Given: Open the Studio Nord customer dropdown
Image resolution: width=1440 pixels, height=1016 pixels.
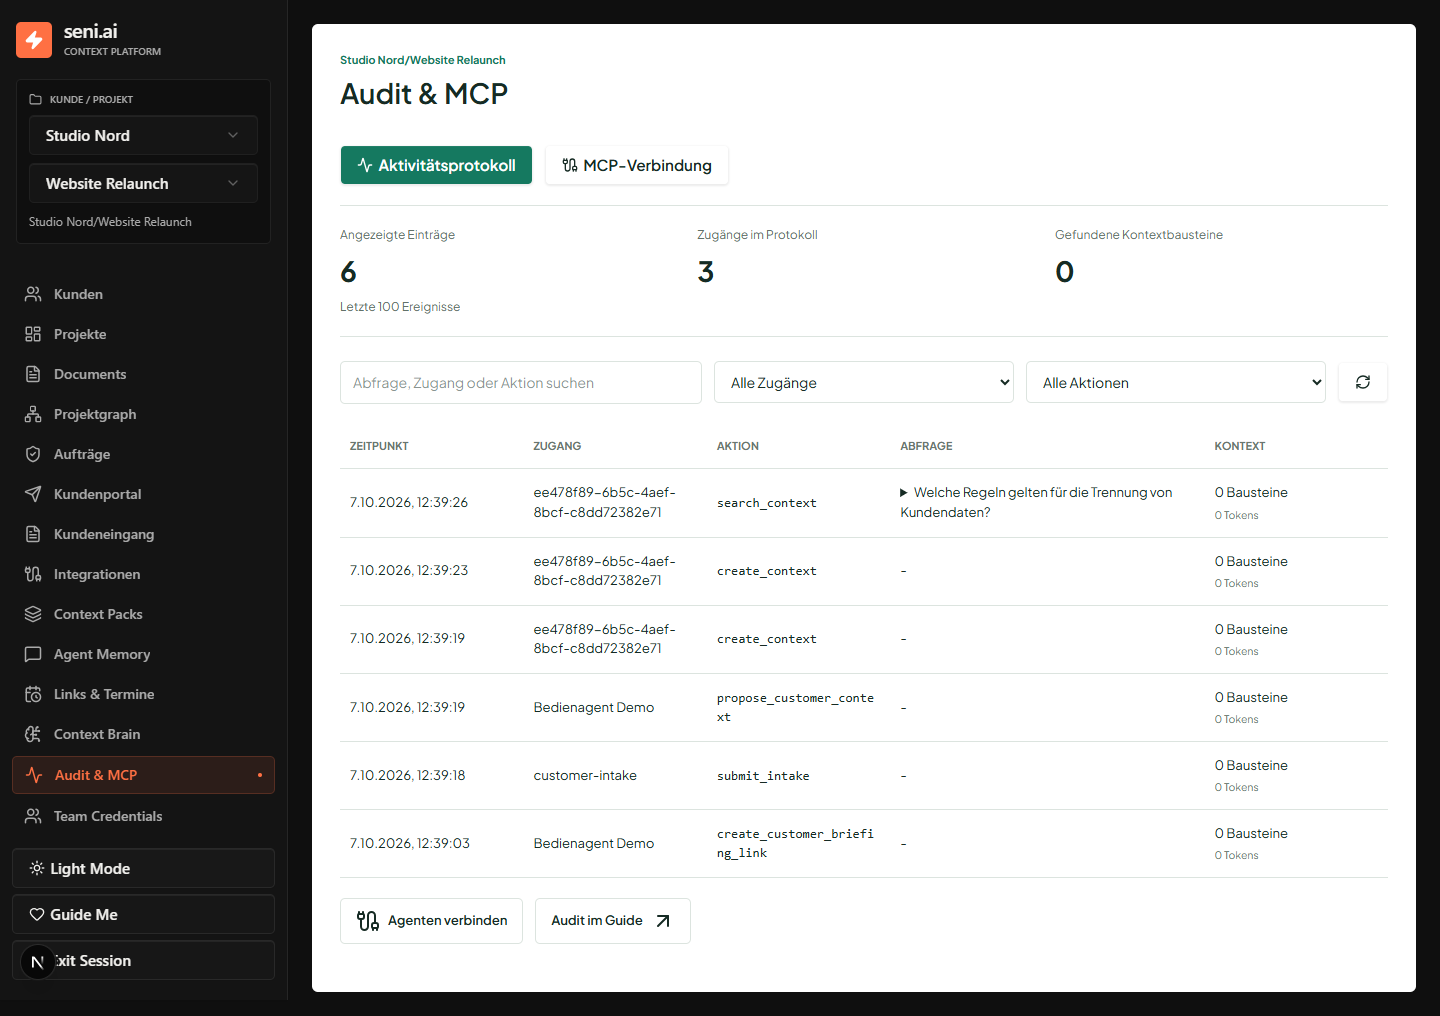Looking at the screenshot, I should [143, 135].
